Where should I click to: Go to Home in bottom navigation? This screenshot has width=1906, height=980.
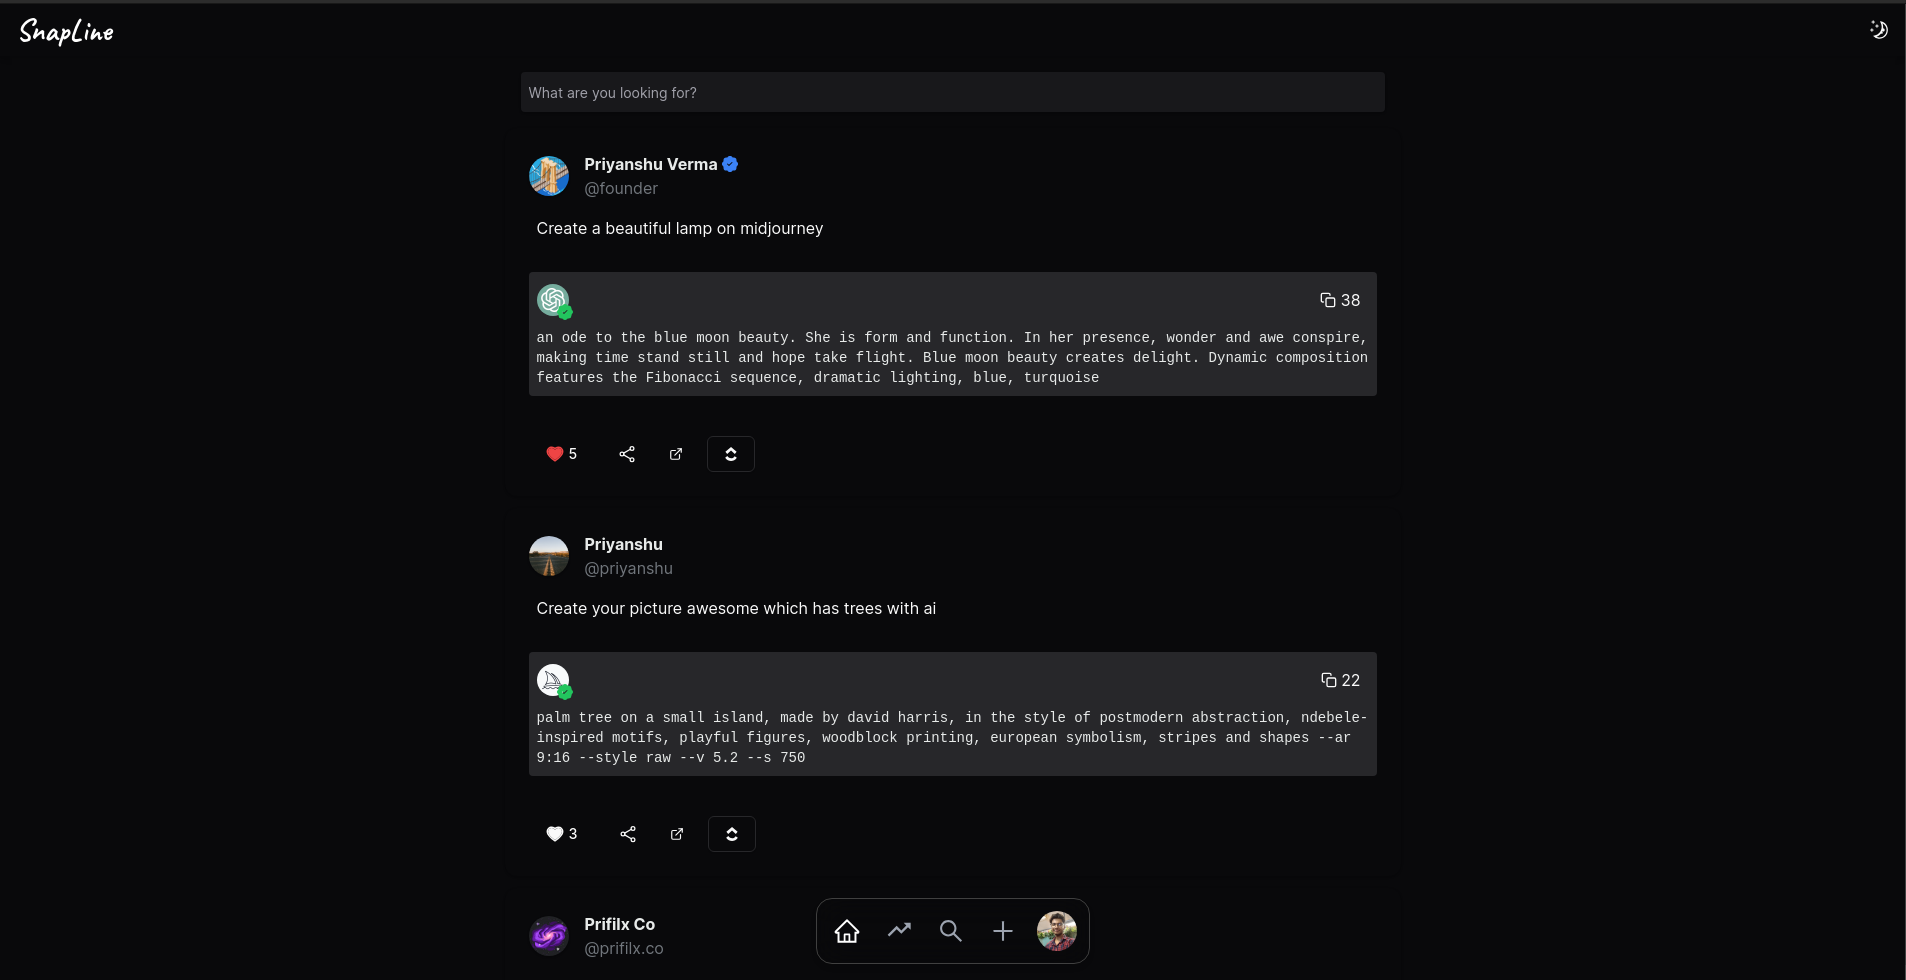847,931
